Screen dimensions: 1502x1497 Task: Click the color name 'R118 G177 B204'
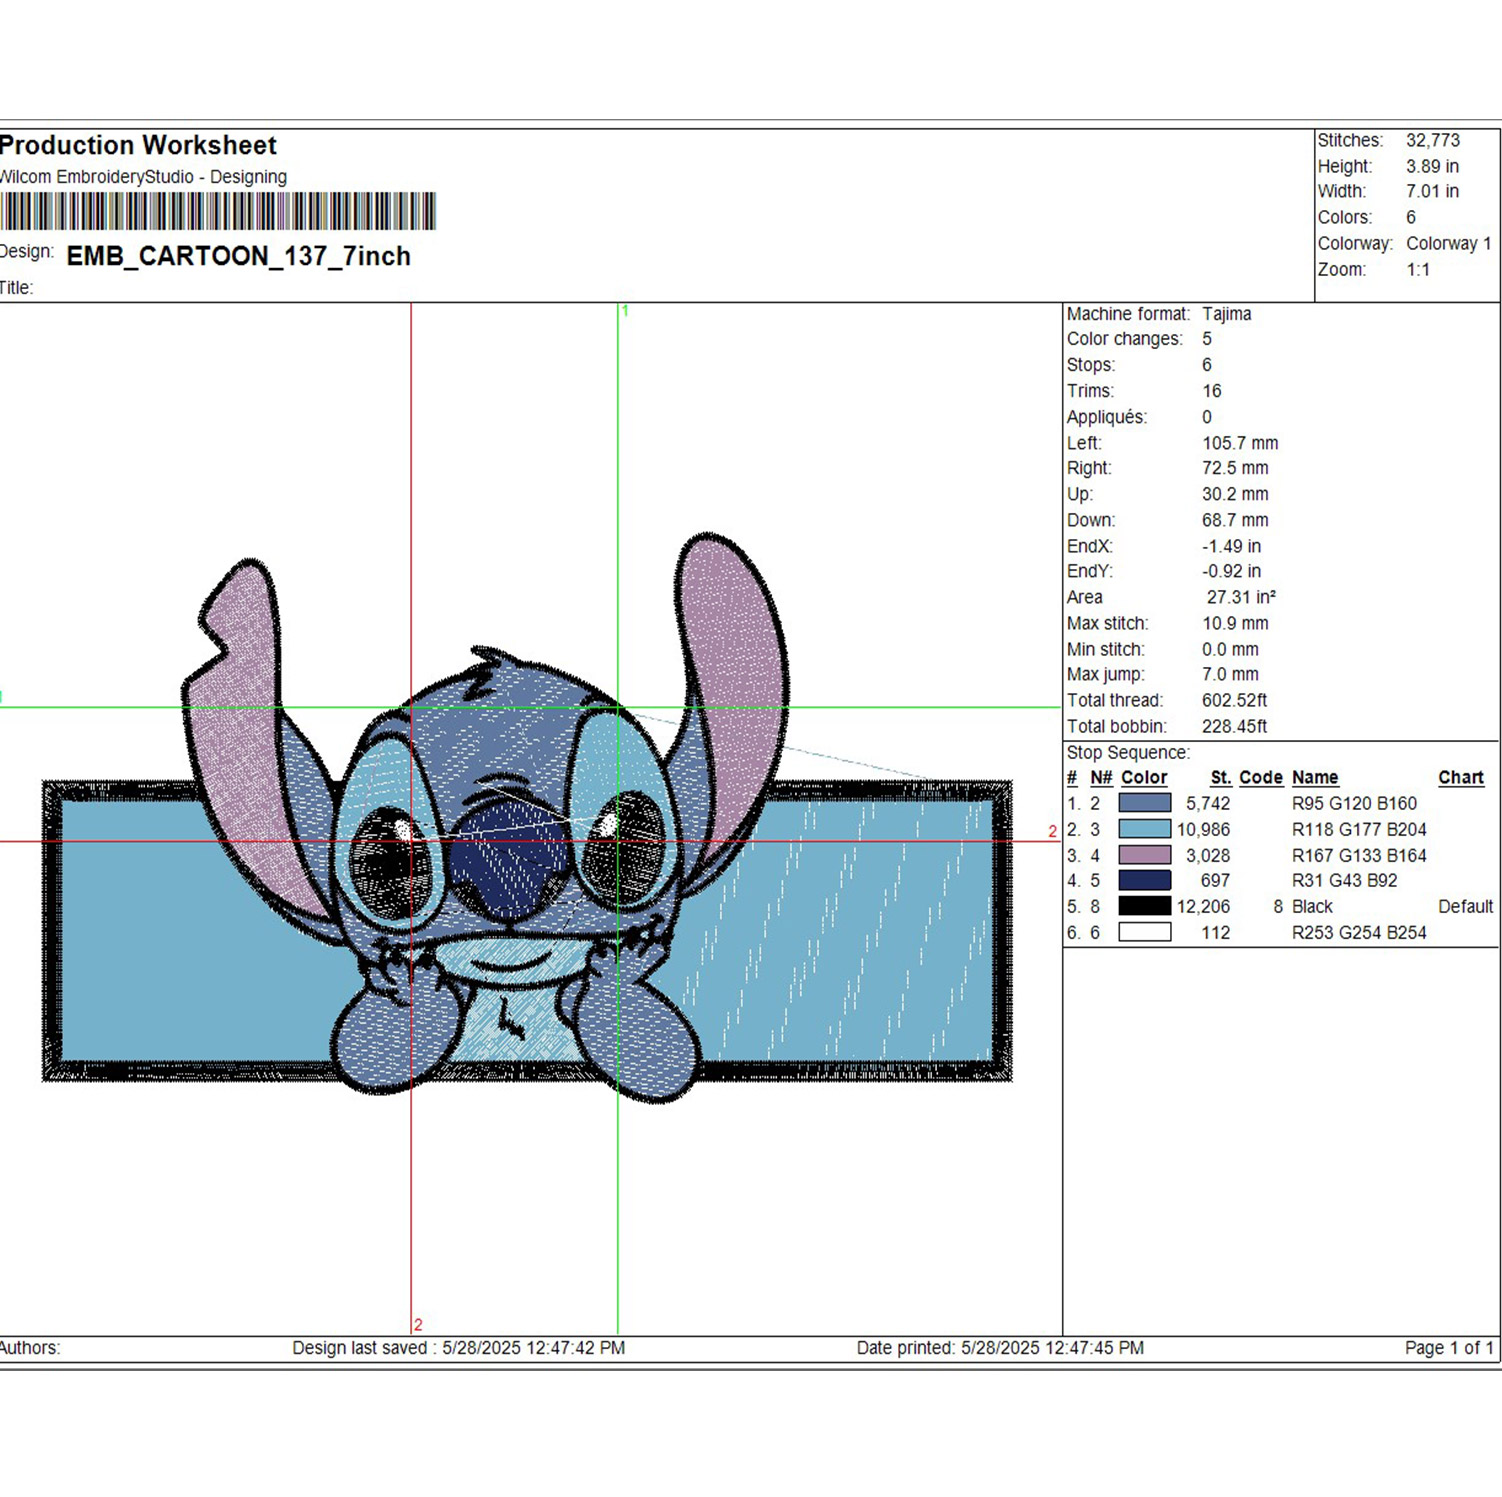click(x=1359, y=829)
